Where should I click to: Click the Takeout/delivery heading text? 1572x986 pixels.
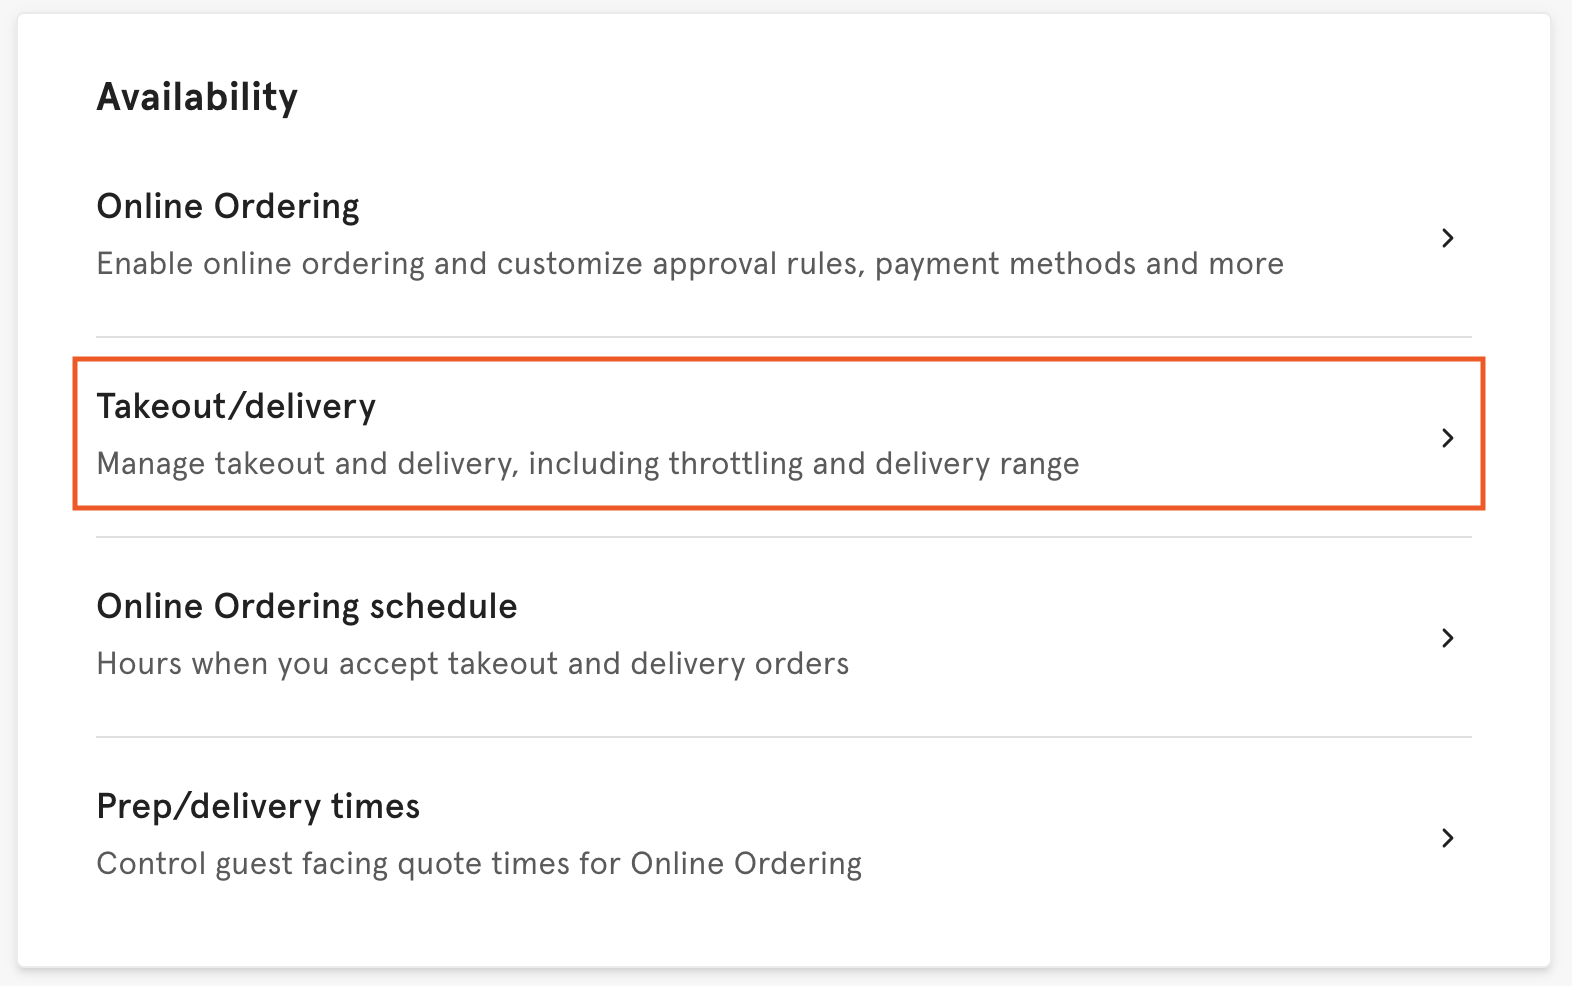pyautogui.click(x=236, y=407)
